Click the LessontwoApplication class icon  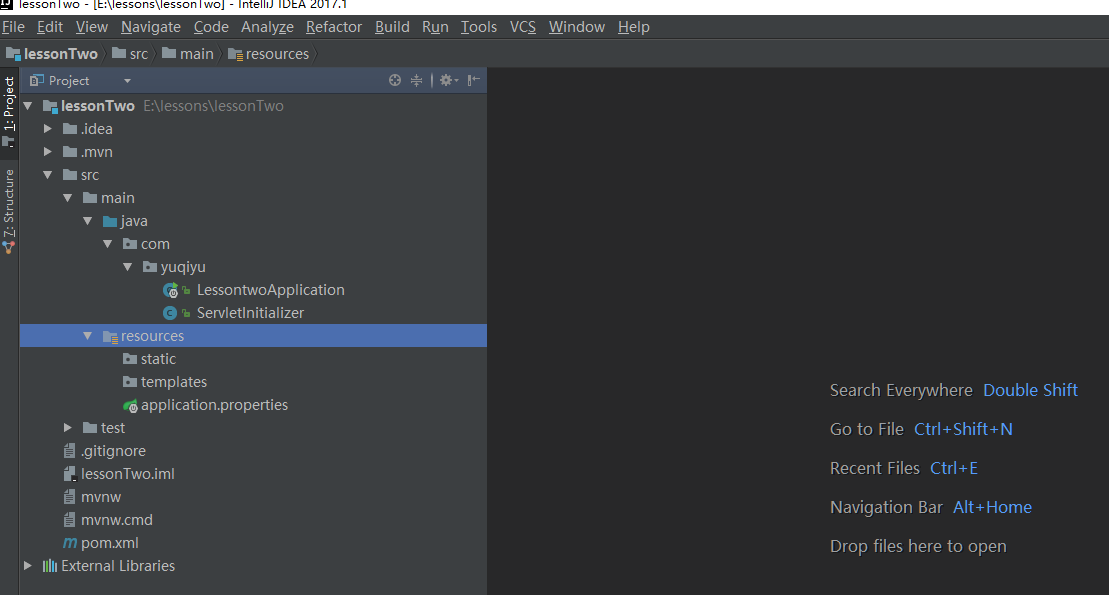[x=170, y=290]
